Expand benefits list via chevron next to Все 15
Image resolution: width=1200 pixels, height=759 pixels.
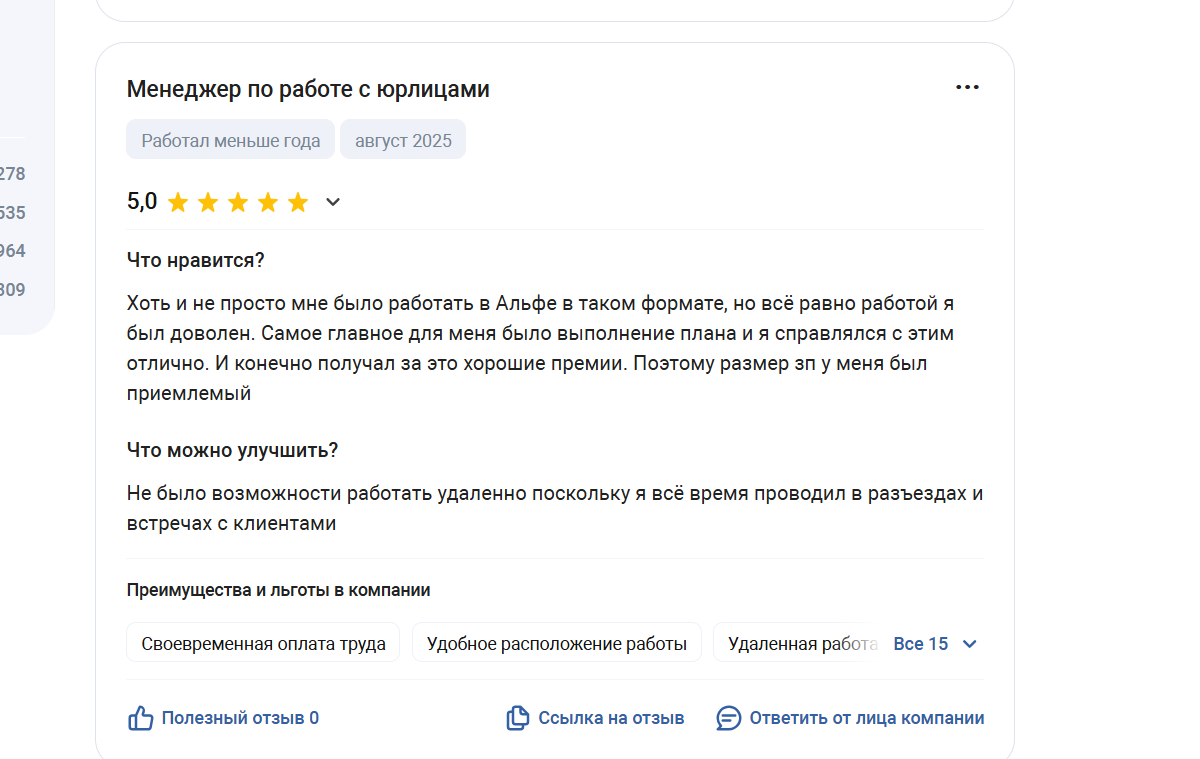click(969, 644)
